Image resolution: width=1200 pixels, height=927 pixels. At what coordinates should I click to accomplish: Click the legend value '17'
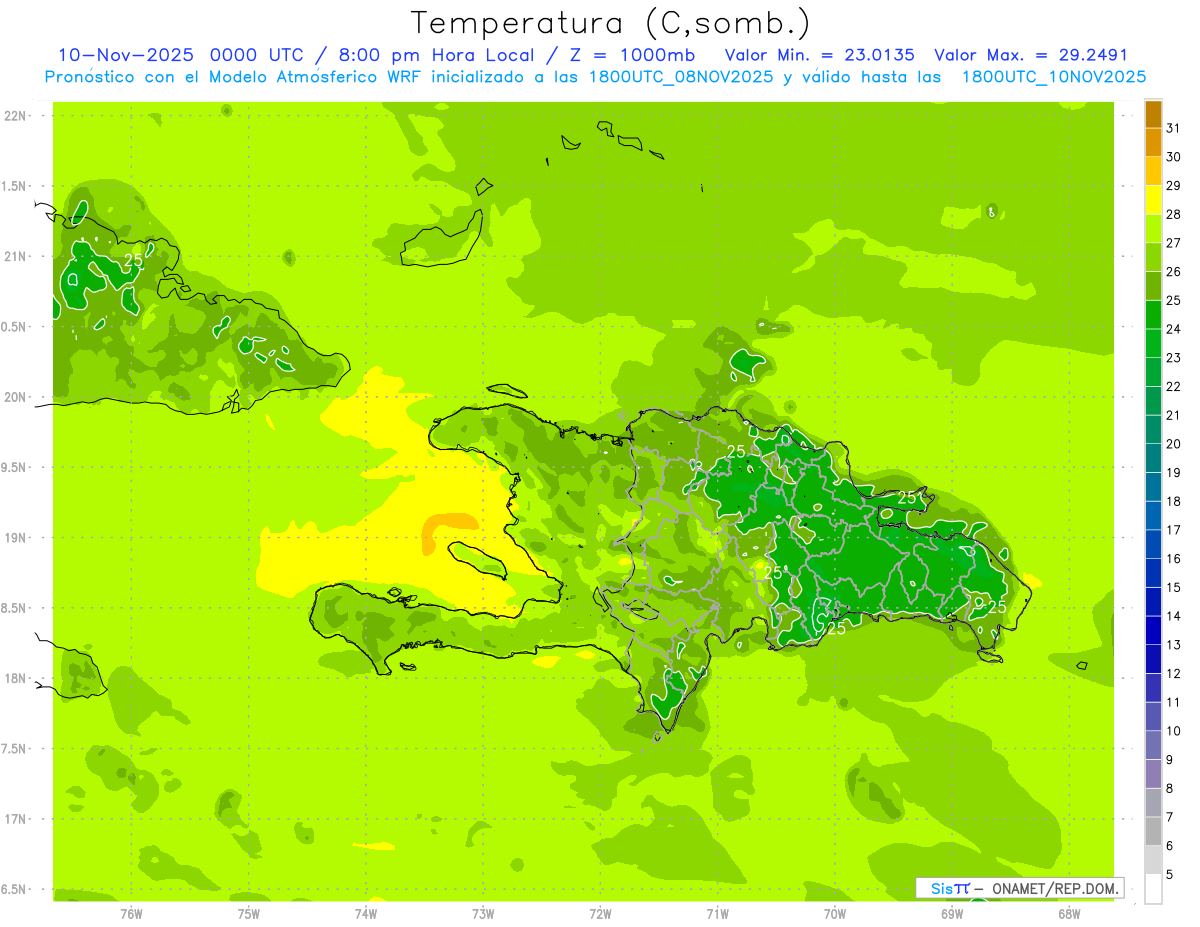click(1174, 530)
